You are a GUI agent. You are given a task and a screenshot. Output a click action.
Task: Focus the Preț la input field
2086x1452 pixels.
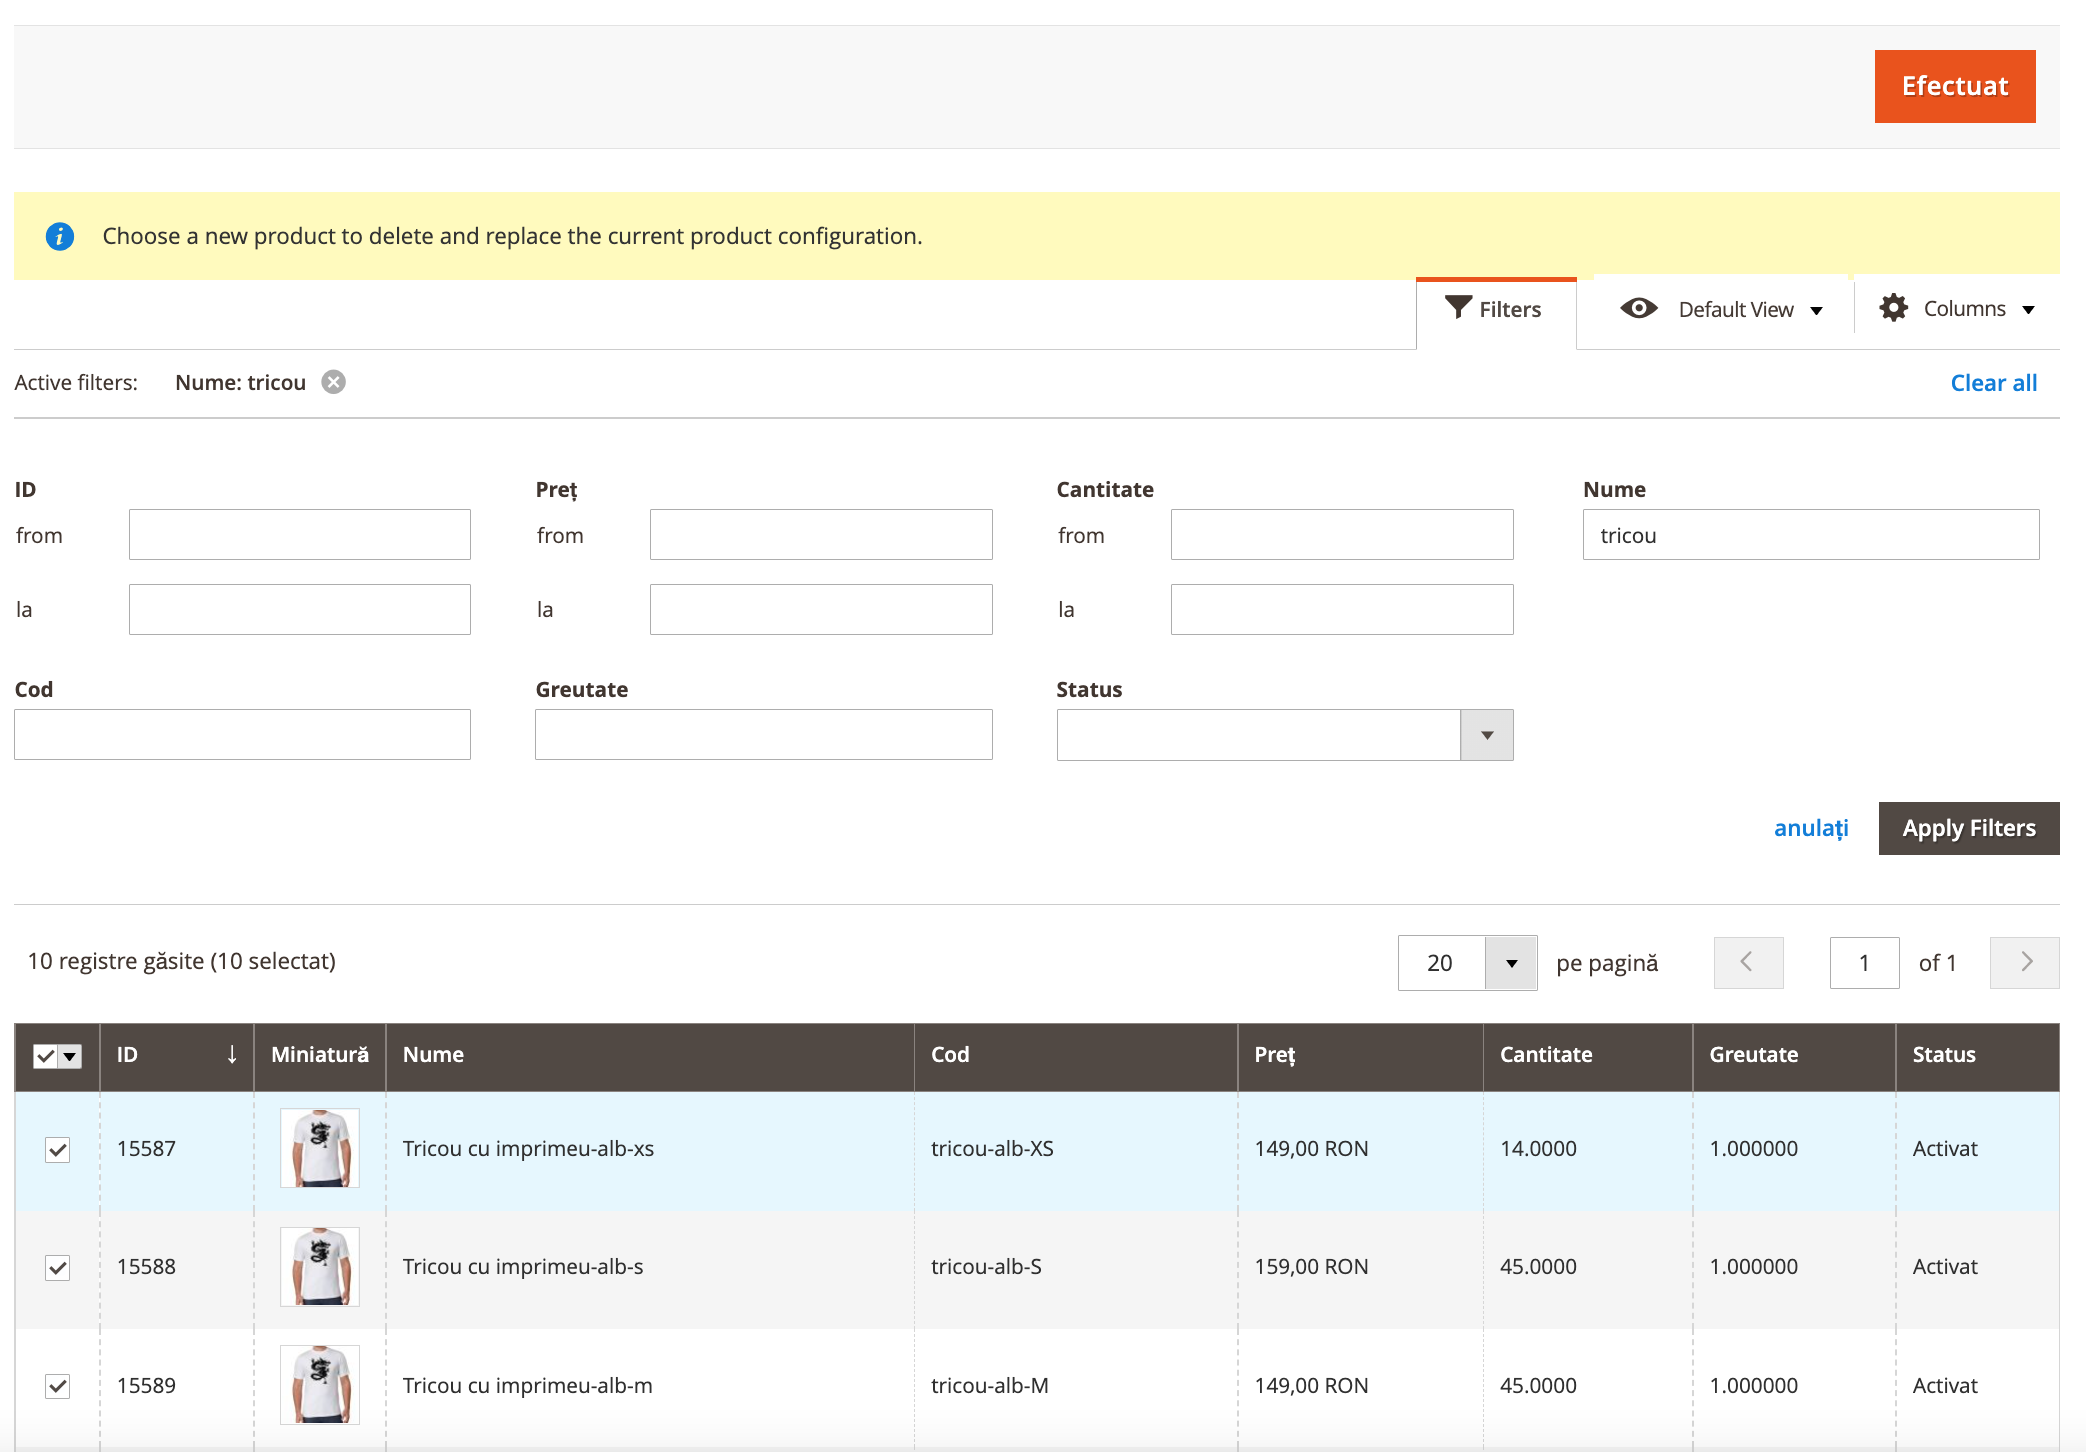pos(820,609)
